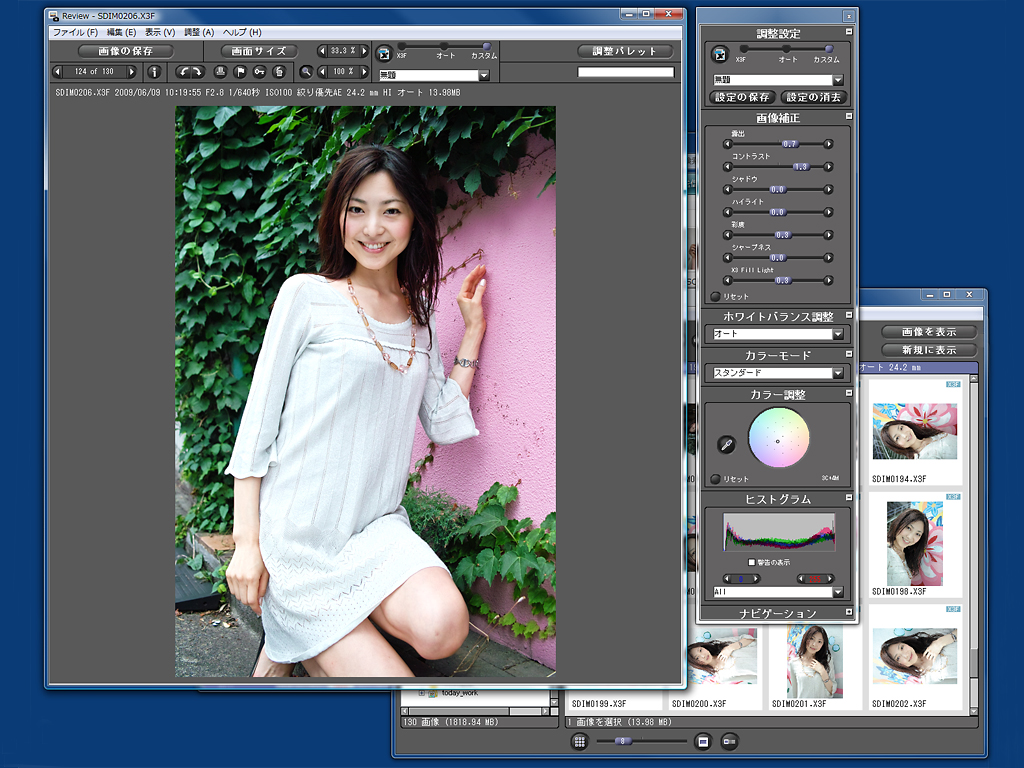Click the コントラスト slider handle
Image resolution: width=1024 pixels, height=768 pixels.
coord(800,166)
